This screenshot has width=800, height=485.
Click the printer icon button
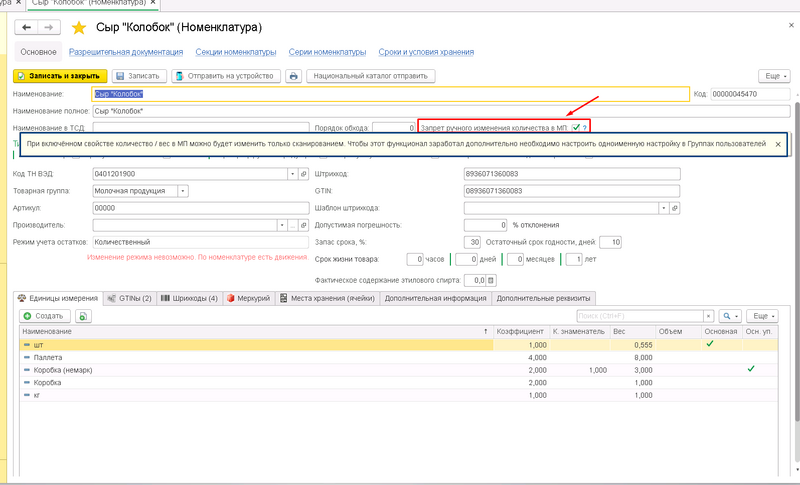coord(293,76)
